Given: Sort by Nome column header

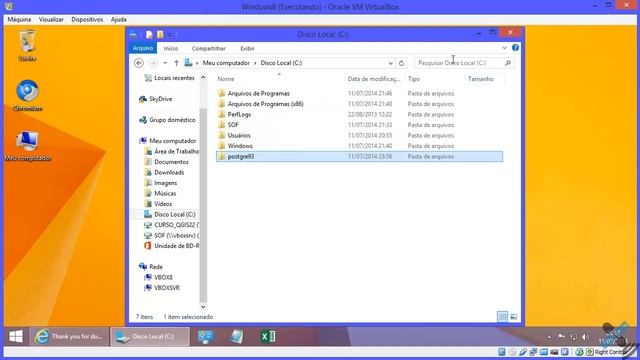Looking at the screenshot, I should pyautogui.click(x=280, y=79).
